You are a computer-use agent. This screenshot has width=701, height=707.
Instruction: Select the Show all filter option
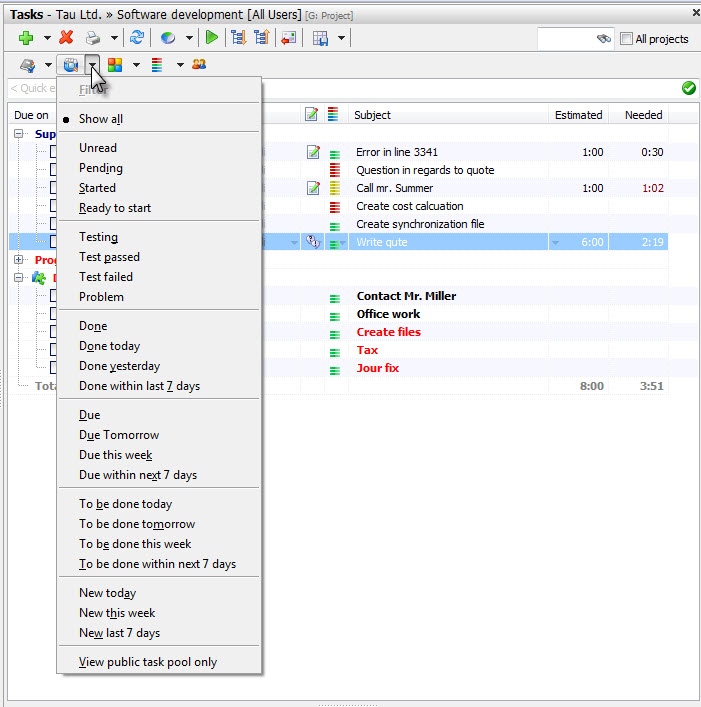click(x=101, y=119)
